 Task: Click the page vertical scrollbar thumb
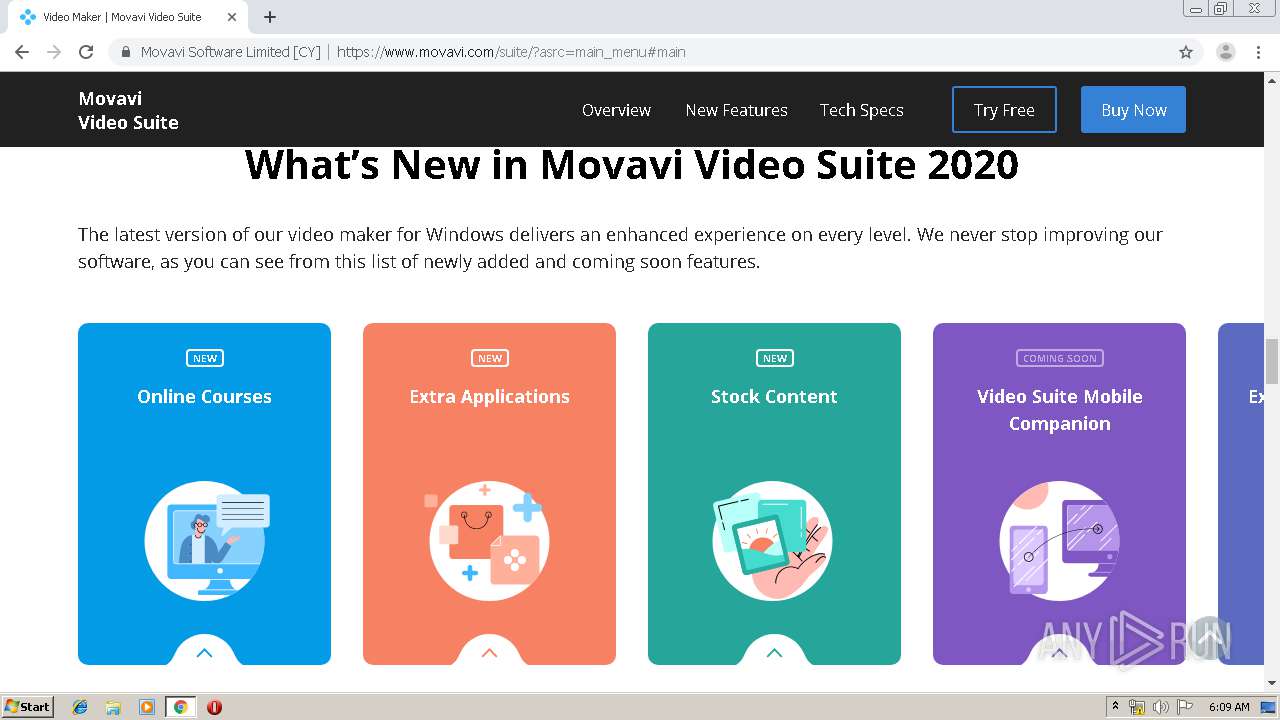point(1272,362)
